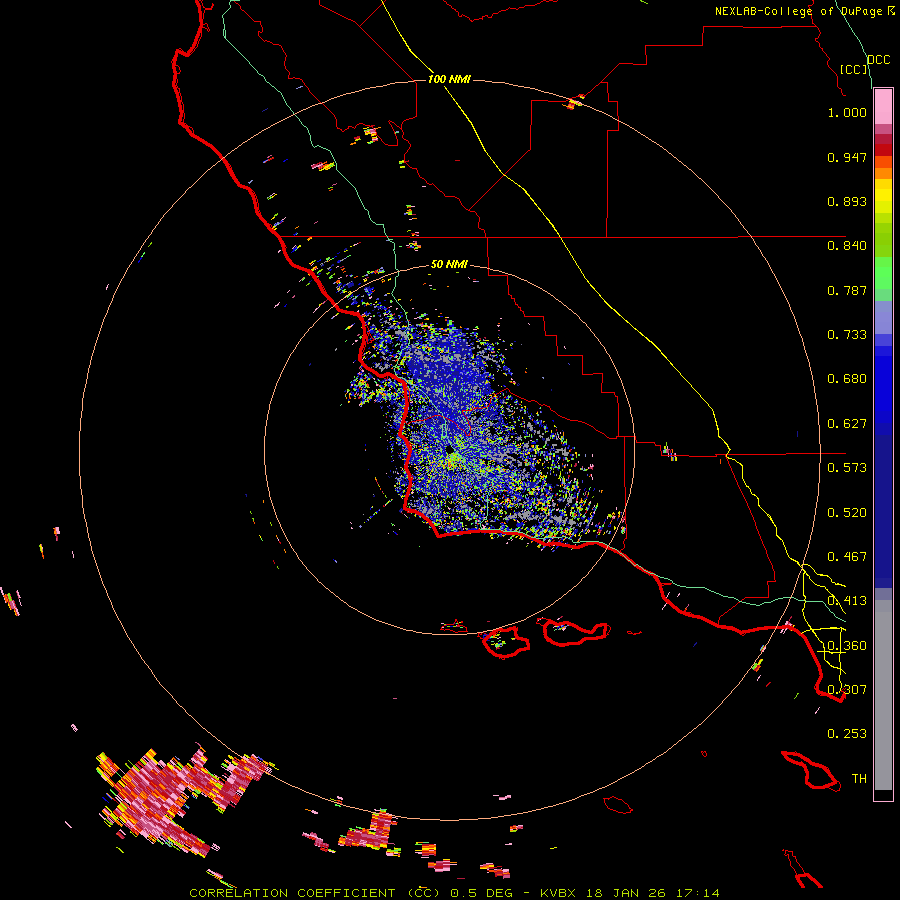Click the 100 NMI range ring label
This screenshot has width=900, height=900.
point(449,79)
